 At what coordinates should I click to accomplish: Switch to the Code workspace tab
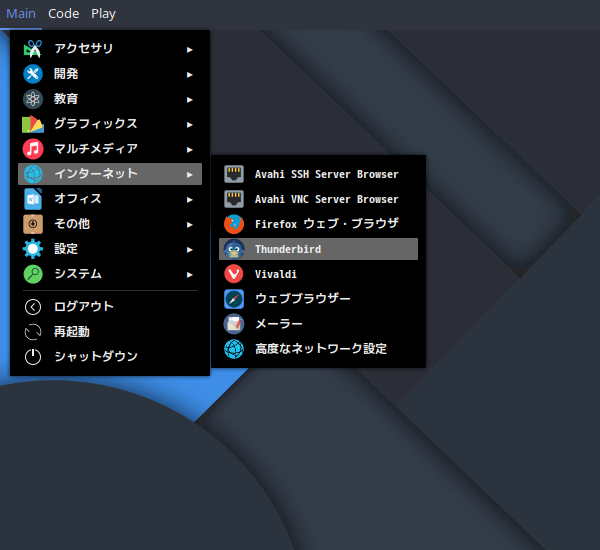coord(64,14)
